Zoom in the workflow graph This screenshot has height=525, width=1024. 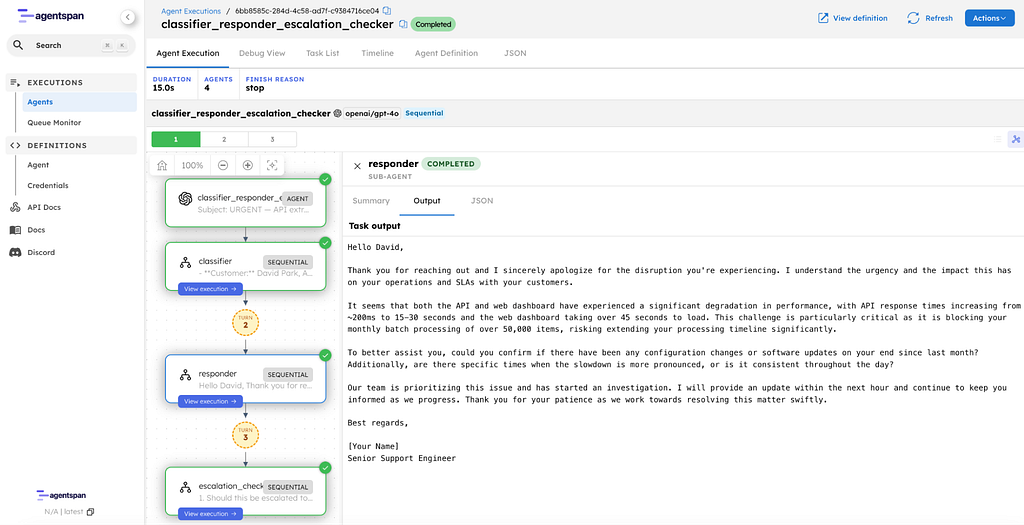click(248, 165)
